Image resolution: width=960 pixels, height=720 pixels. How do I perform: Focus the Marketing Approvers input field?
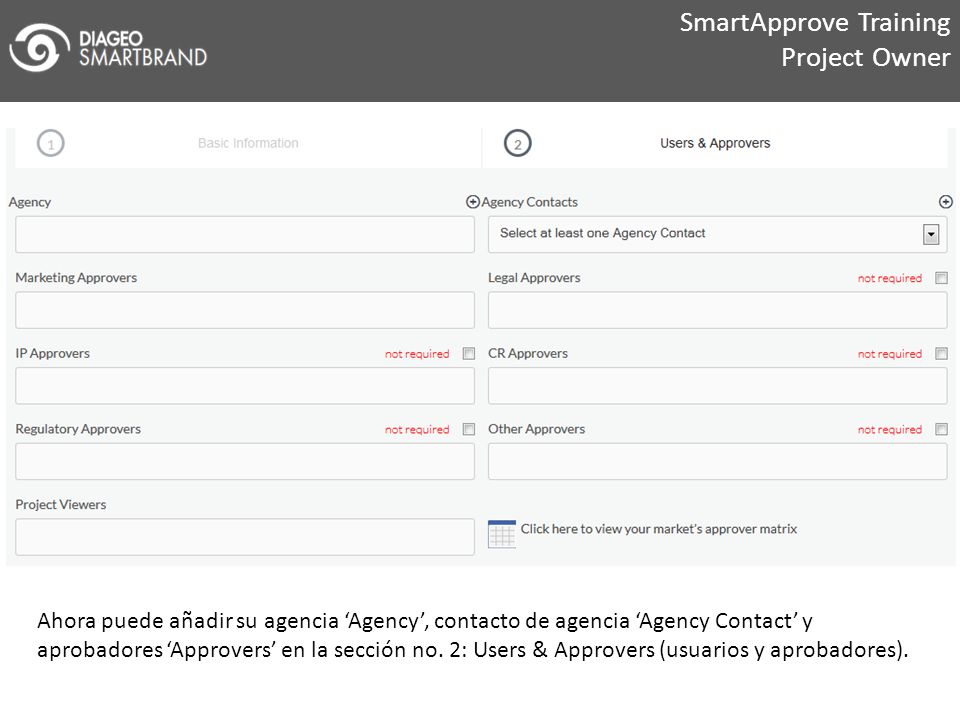[x=245, y=310]
